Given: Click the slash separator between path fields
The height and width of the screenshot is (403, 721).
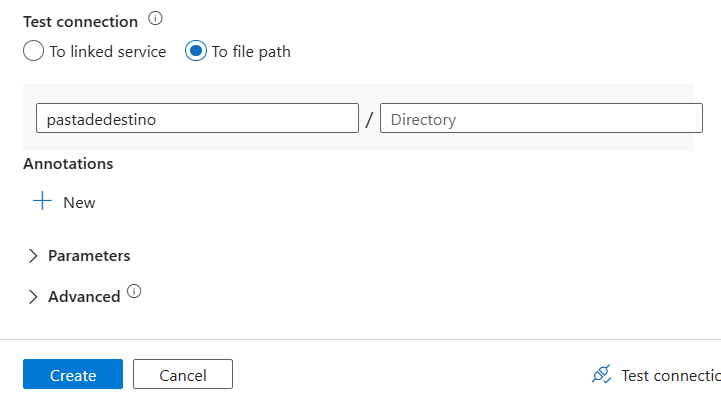Looking at the screenshot, I should [369, 120].
